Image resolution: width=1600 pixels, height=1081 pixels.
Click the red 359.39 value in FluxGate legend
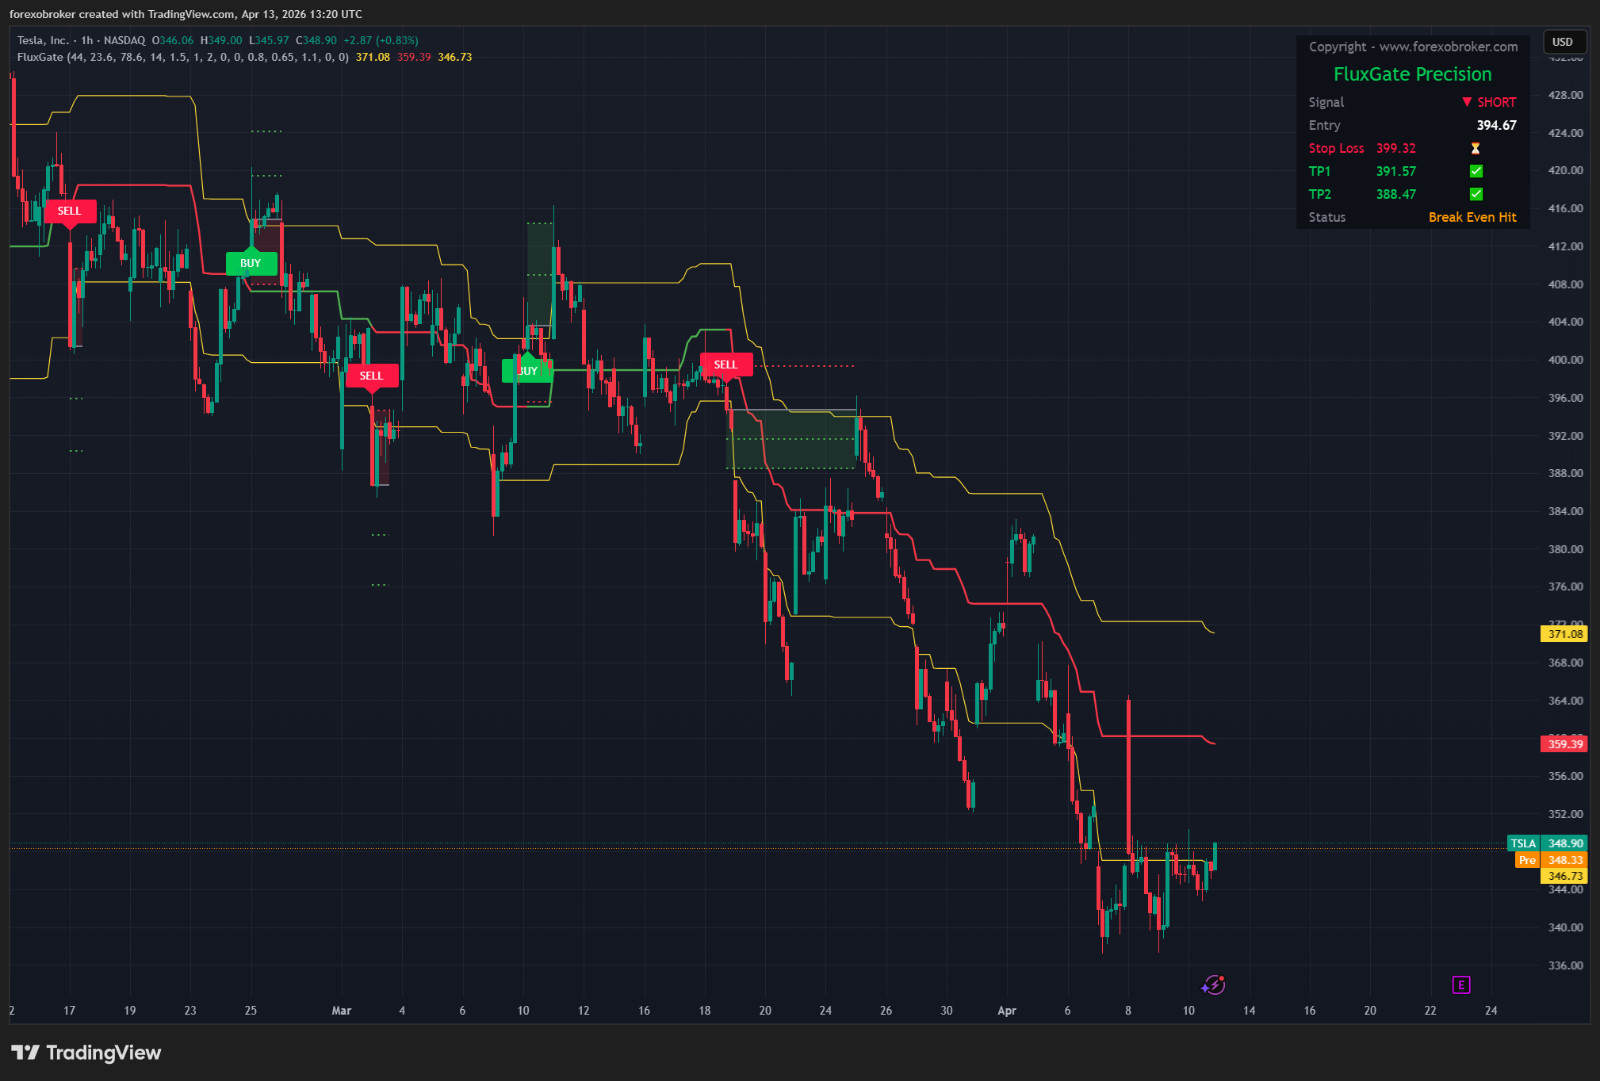414,57
